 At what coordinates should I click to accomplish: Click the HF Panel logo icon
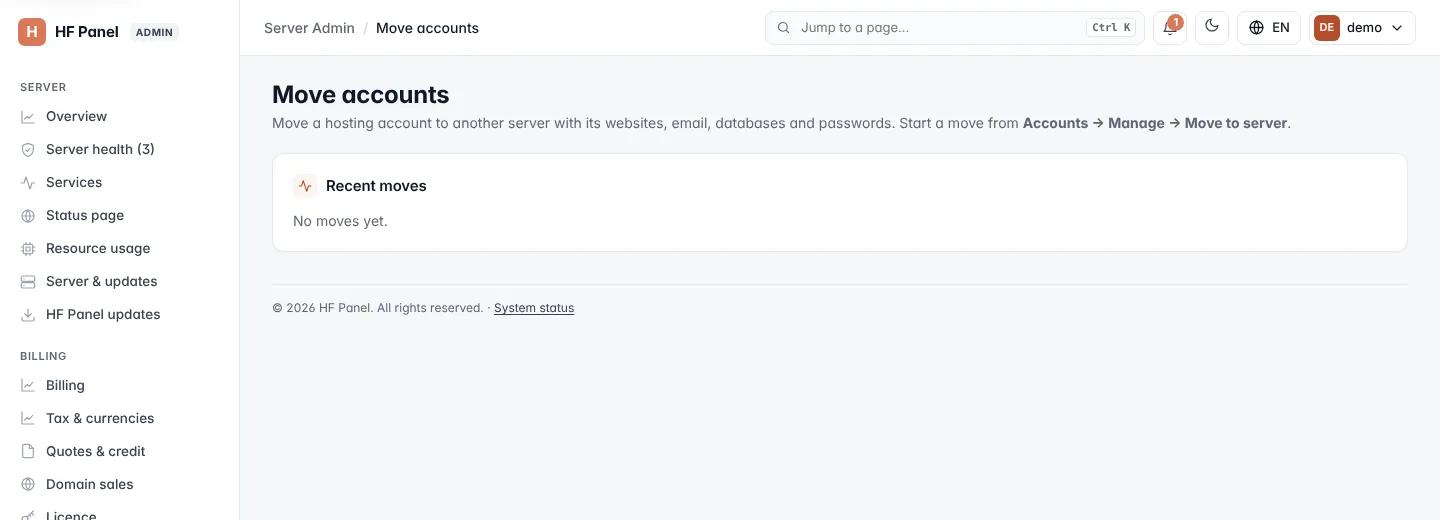coord(32,32)
